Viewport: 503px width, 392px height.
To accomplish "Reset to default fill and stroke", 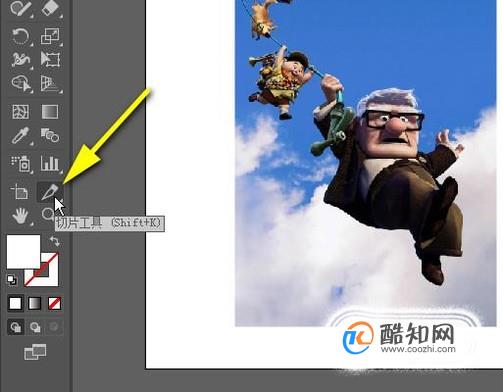I will pos(12,280).
